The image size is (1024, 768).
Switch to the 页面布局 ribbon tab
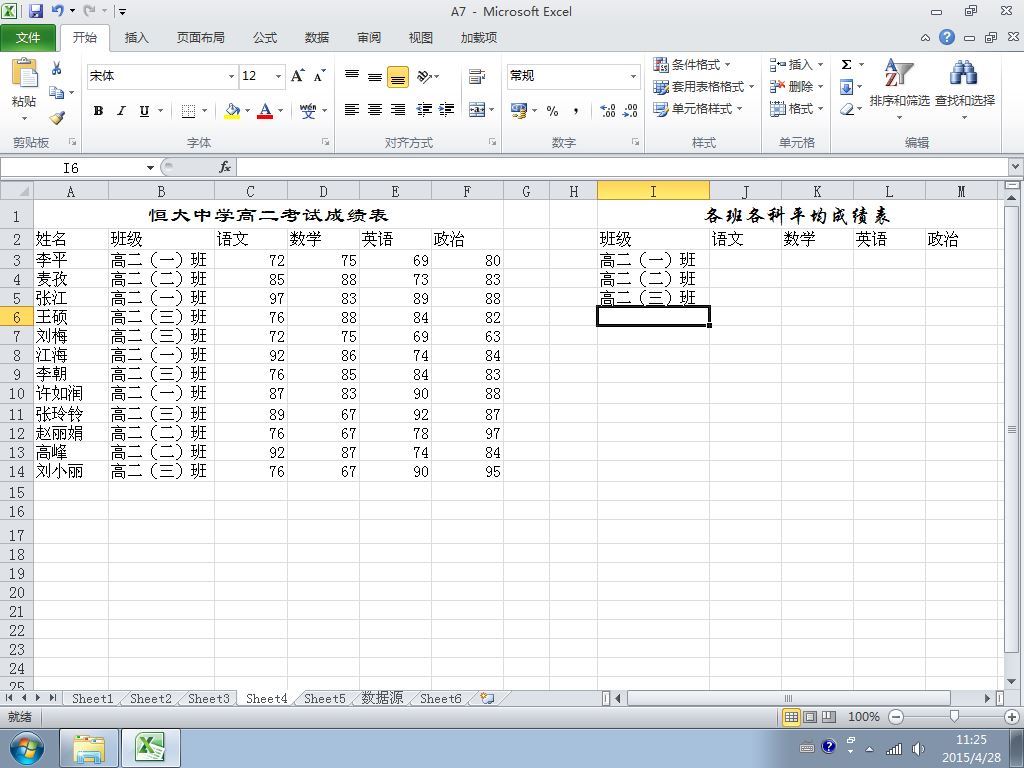(x=200, y=38)
